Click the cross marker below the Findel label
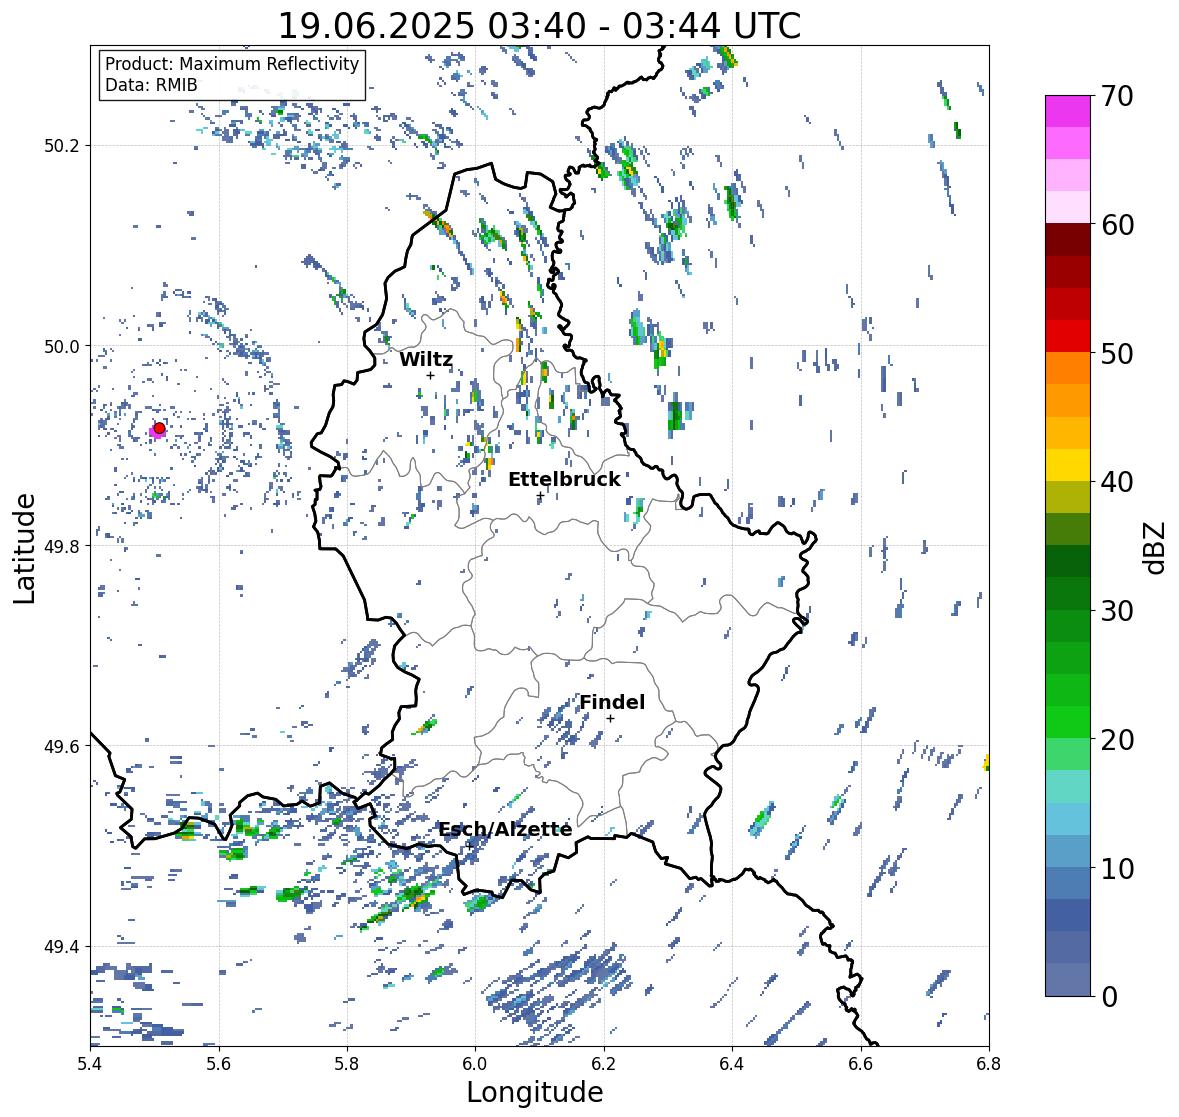 coord(611,719)
